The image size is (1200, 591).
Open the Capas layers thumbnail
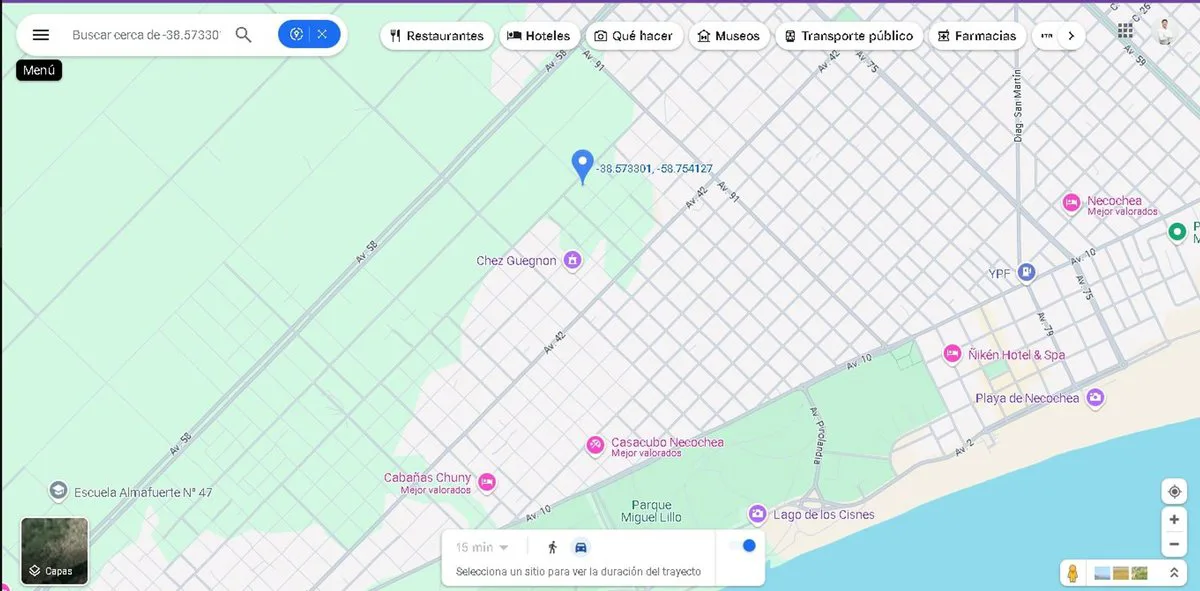pyautogui.click(x=55, y=550)
